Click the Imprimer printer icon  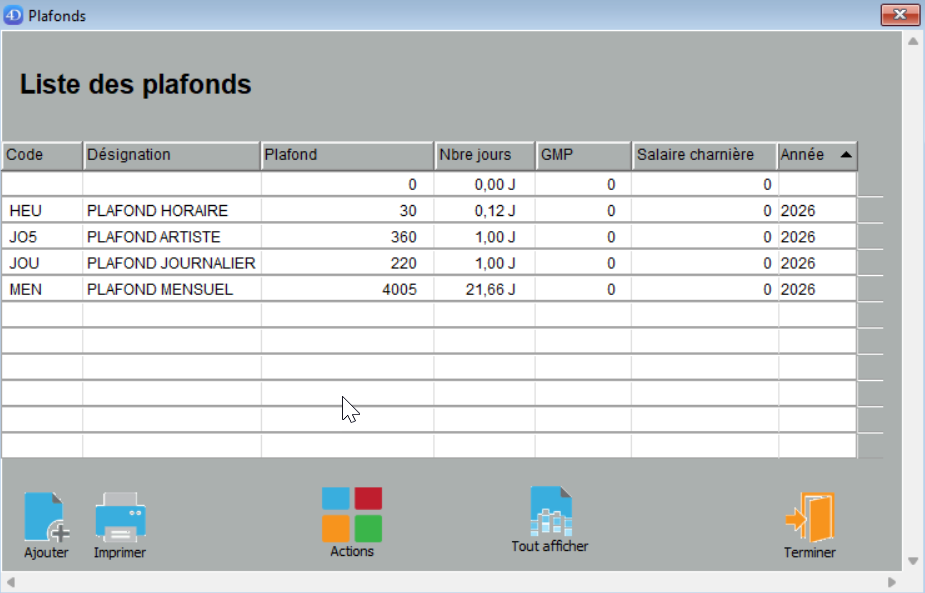(x=120, y=517)
